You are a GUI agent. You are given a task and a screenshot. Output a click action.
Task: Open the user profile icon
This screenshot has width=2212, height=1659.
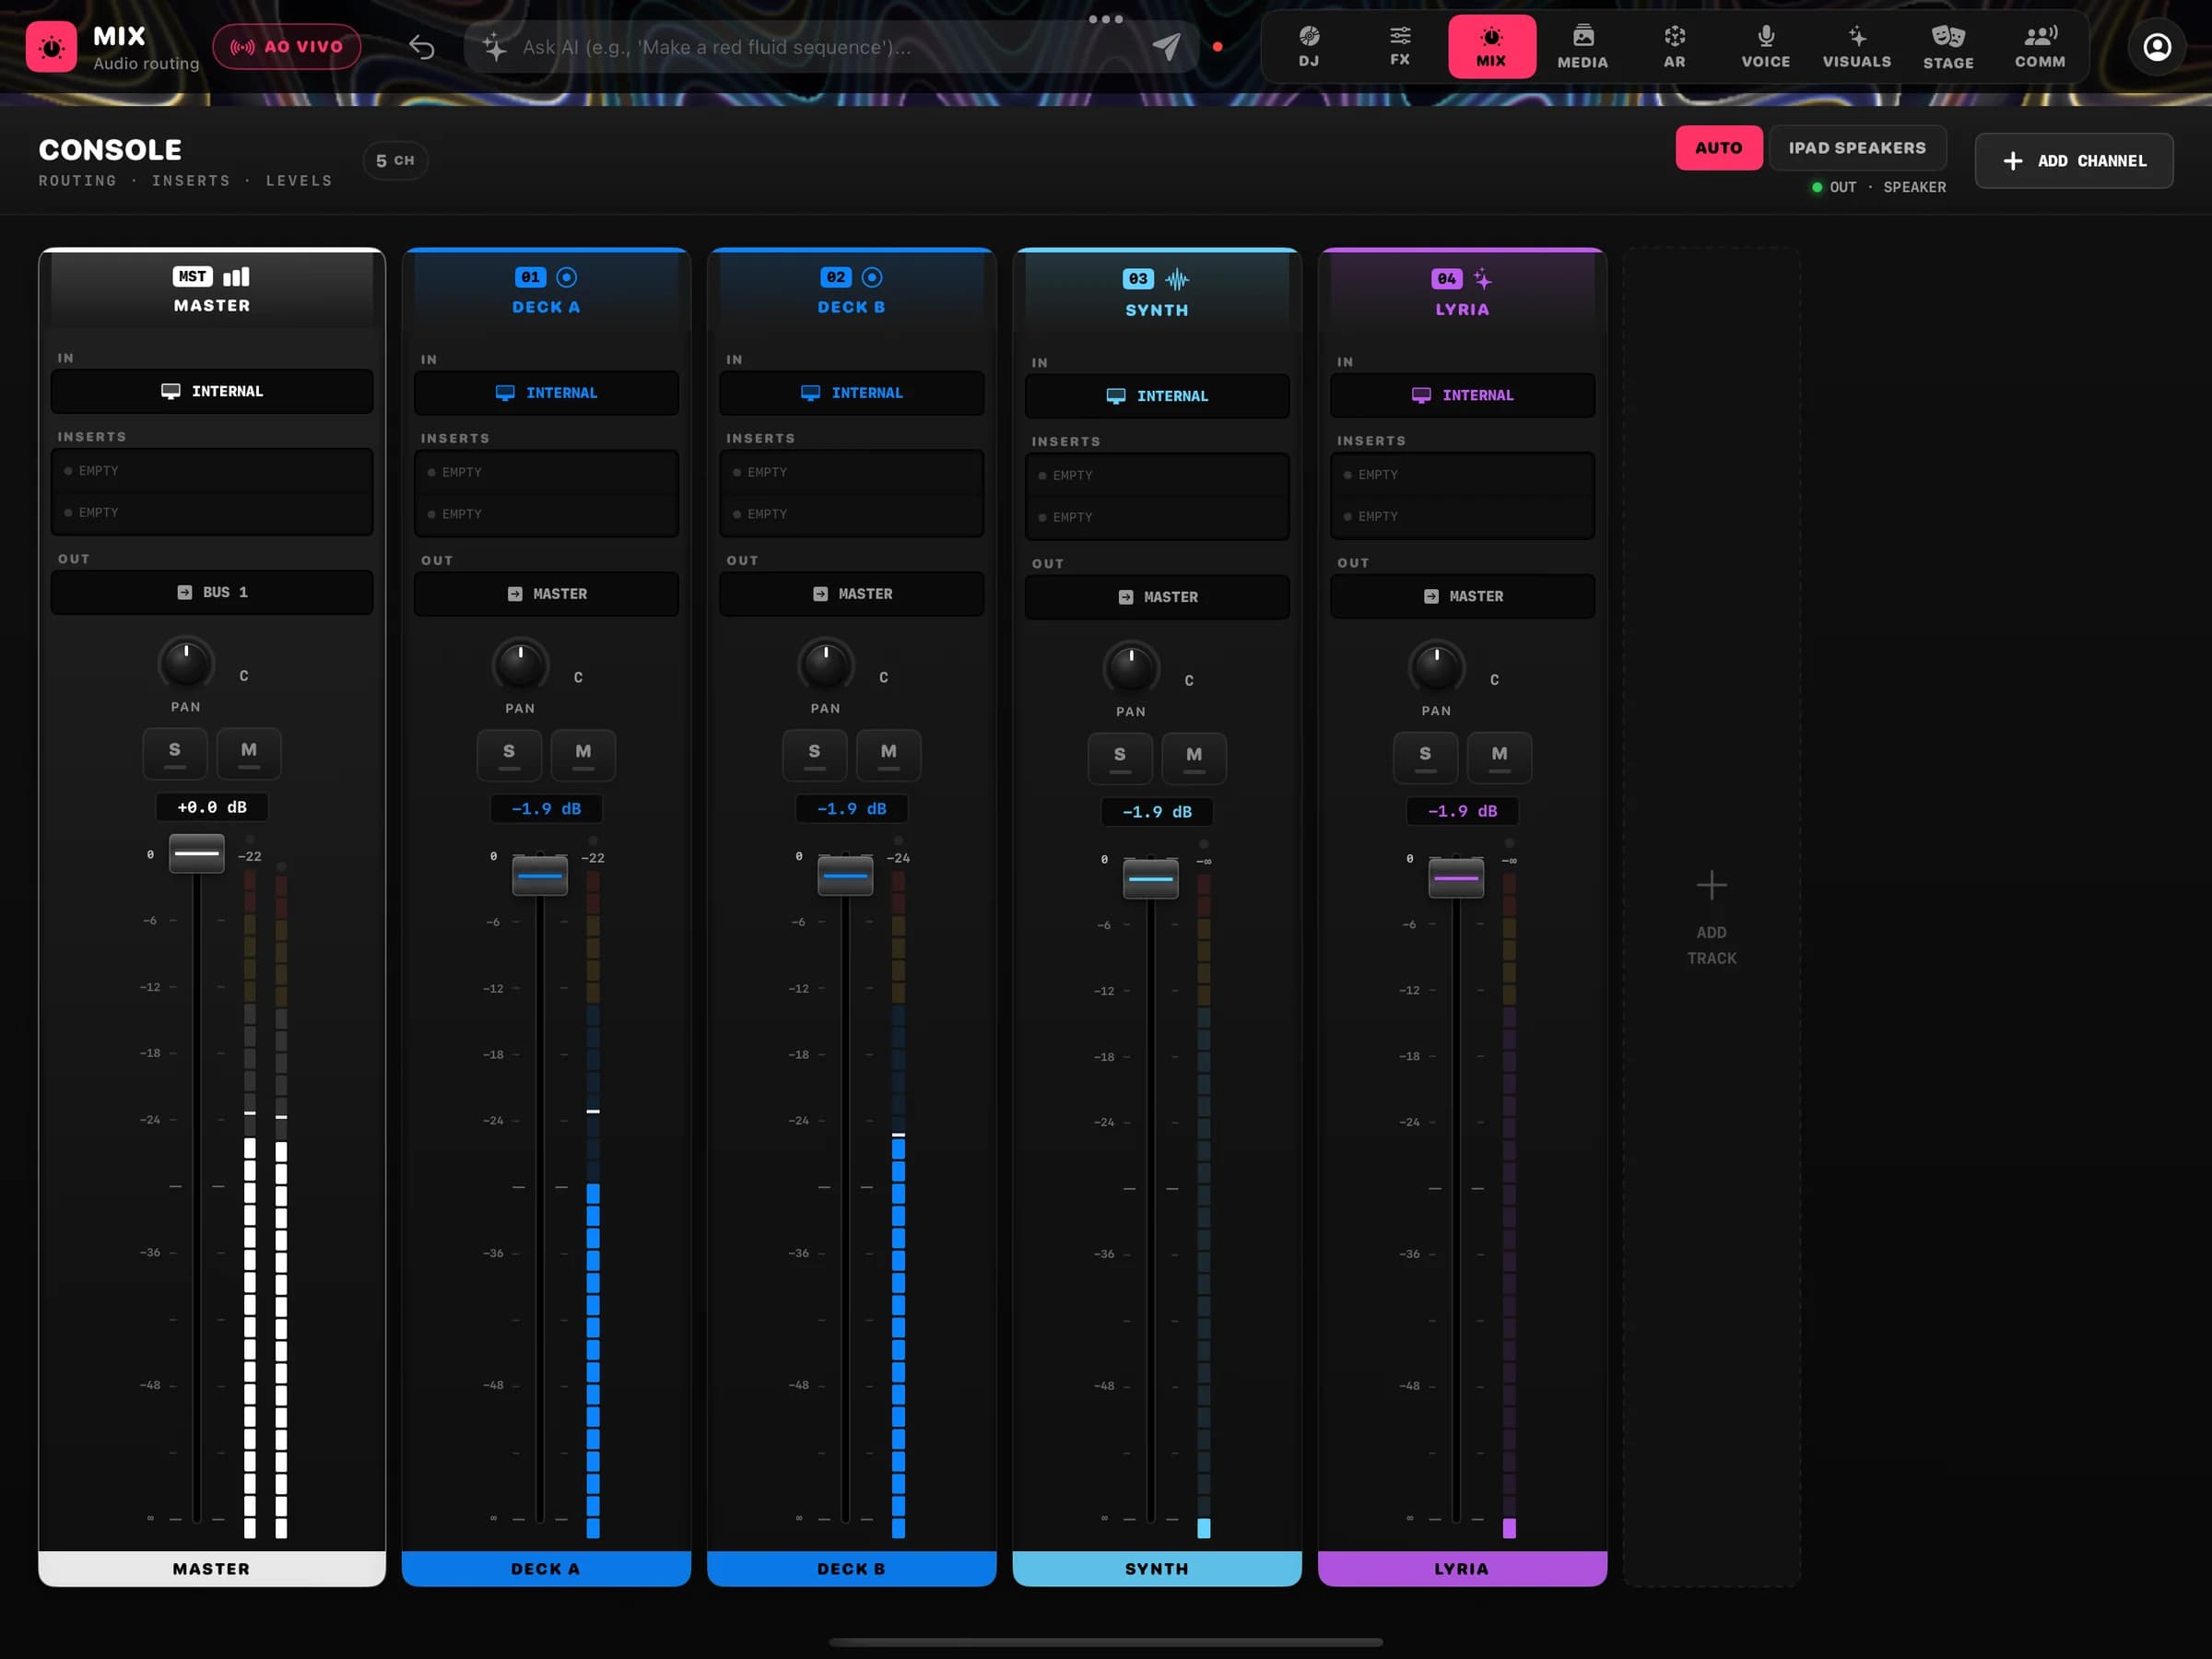click(x=2156, y=47)
